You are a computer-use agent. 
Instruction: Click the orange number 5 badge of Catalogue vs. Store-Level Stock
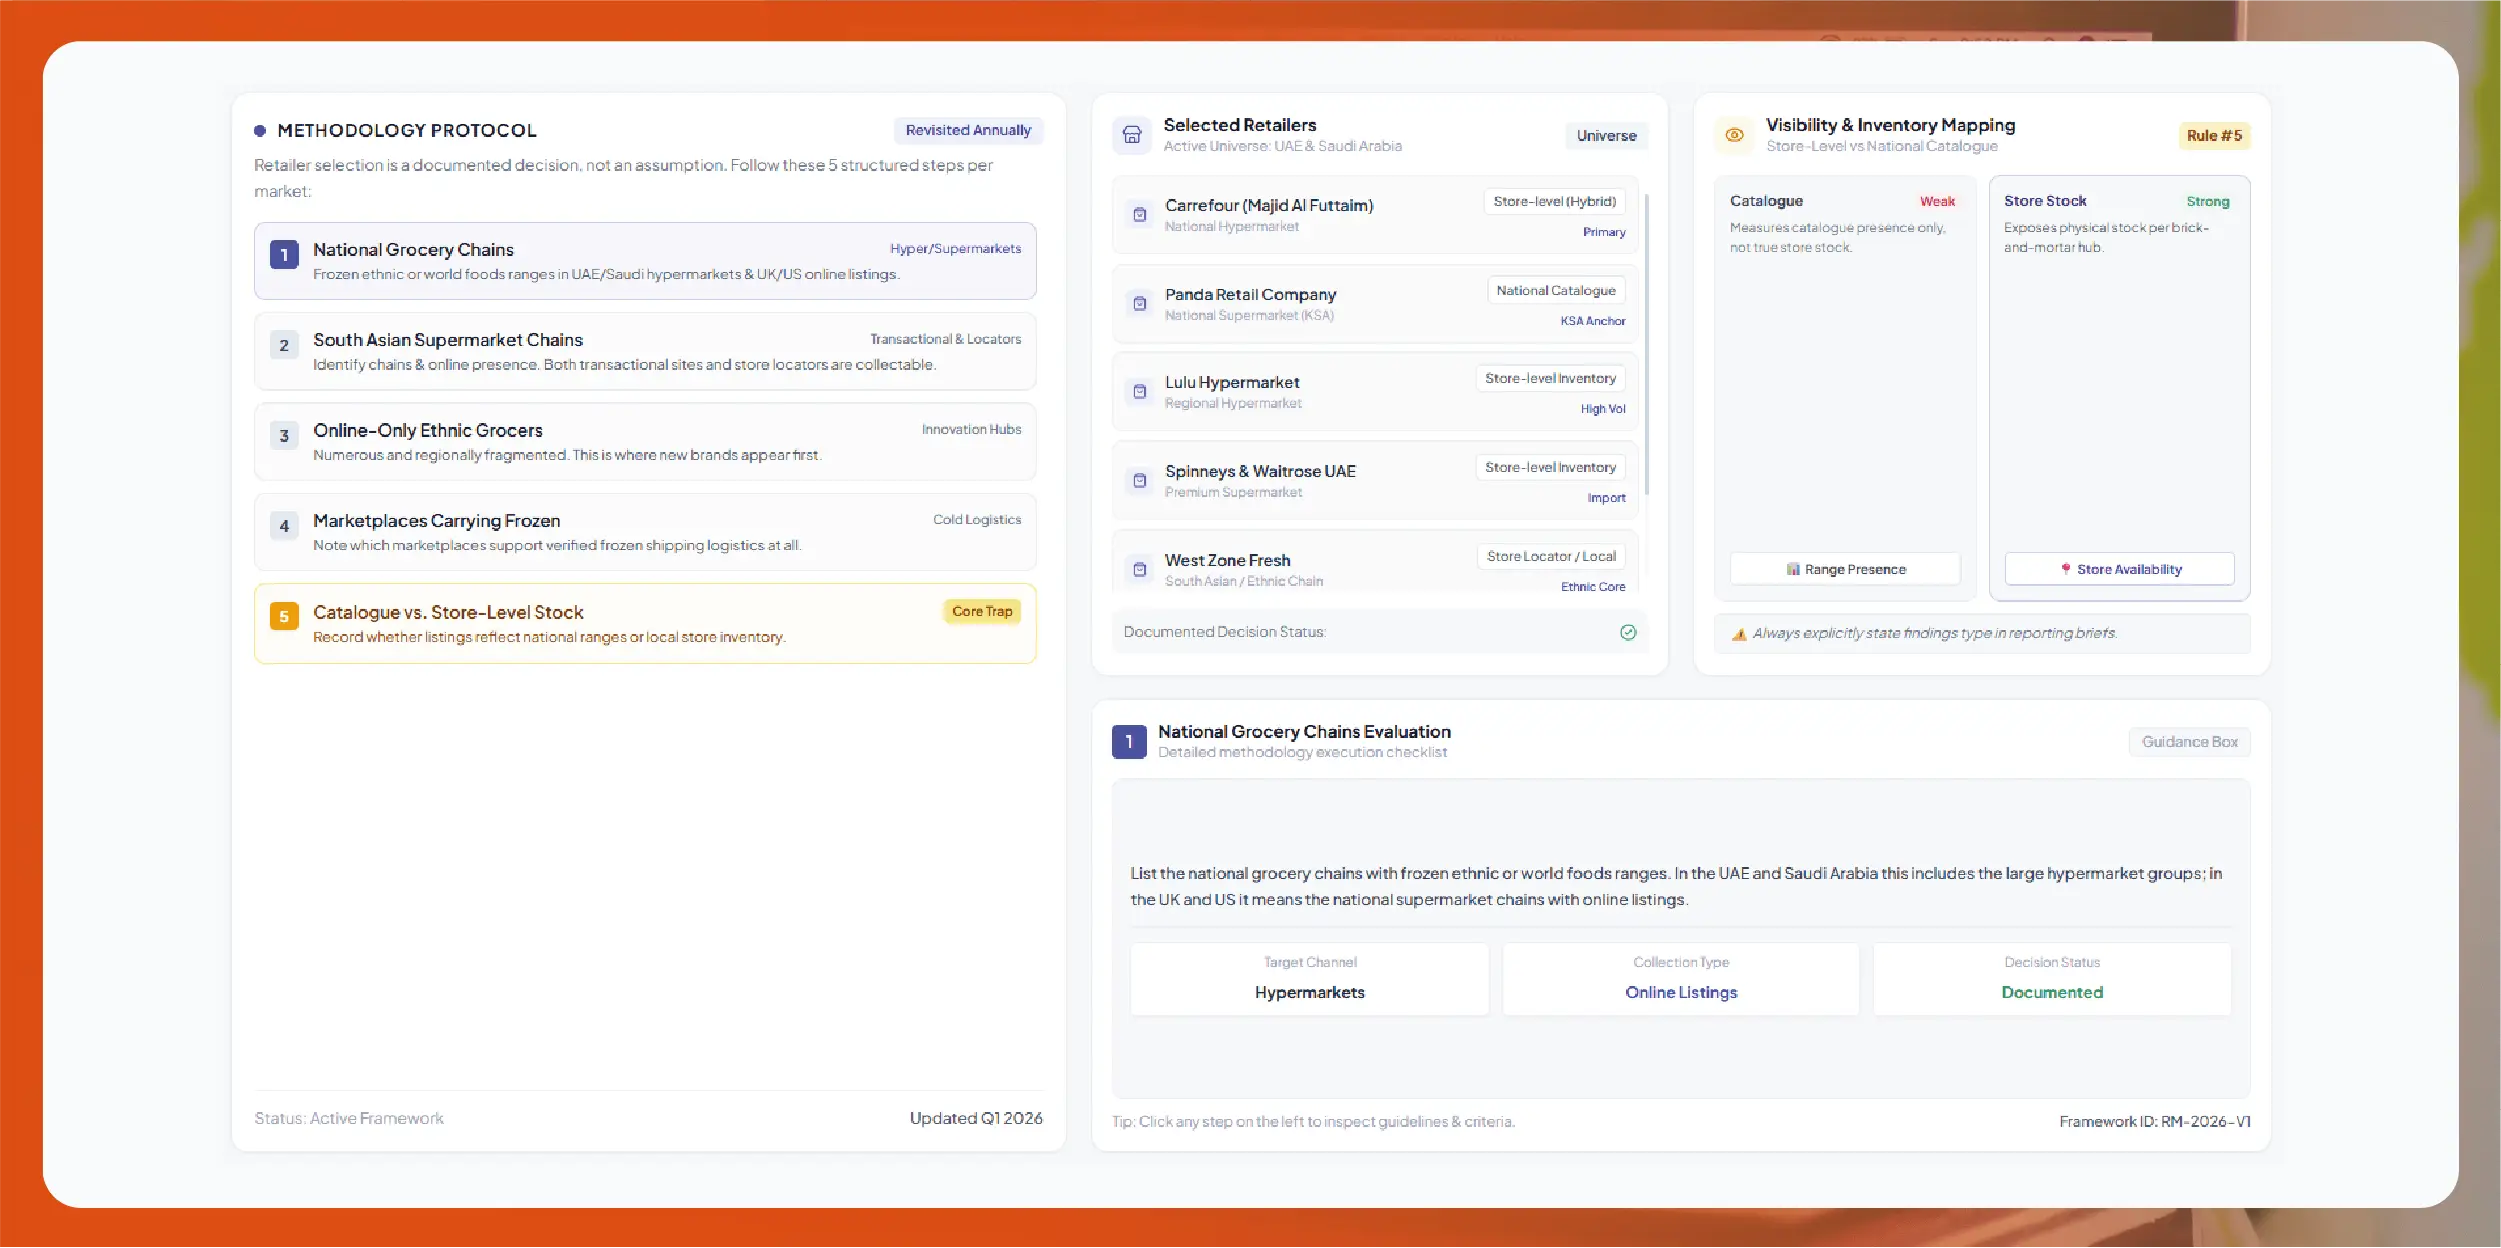[284, 617]
